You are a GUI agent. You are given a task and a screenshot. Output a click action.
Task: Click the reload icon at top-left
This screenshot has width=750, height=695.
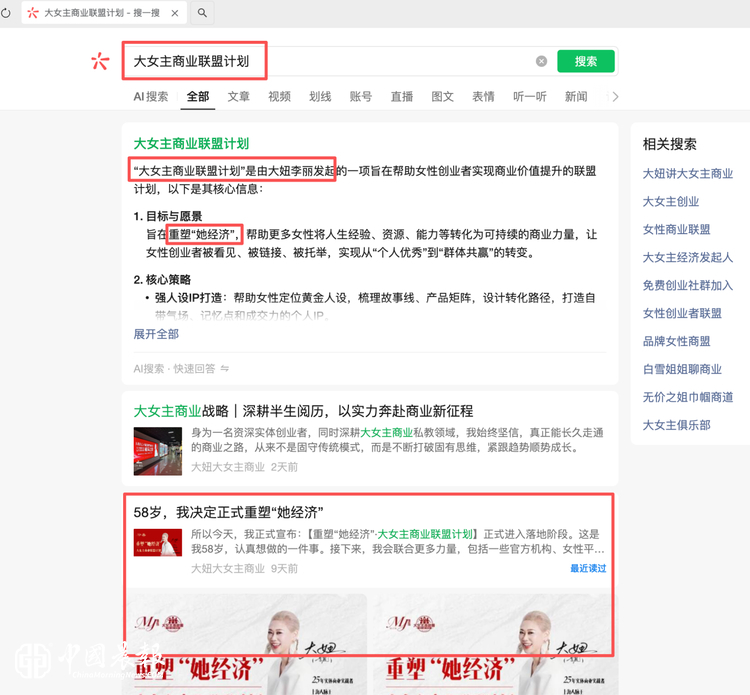[x=6, y=13]
